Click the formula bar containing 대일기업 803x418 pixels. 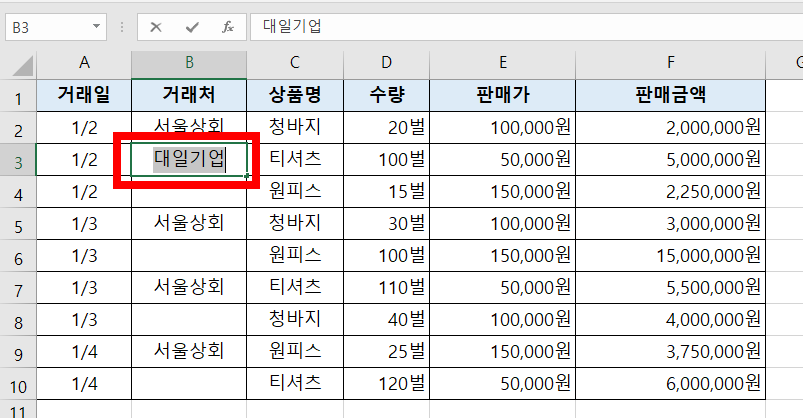526,27
